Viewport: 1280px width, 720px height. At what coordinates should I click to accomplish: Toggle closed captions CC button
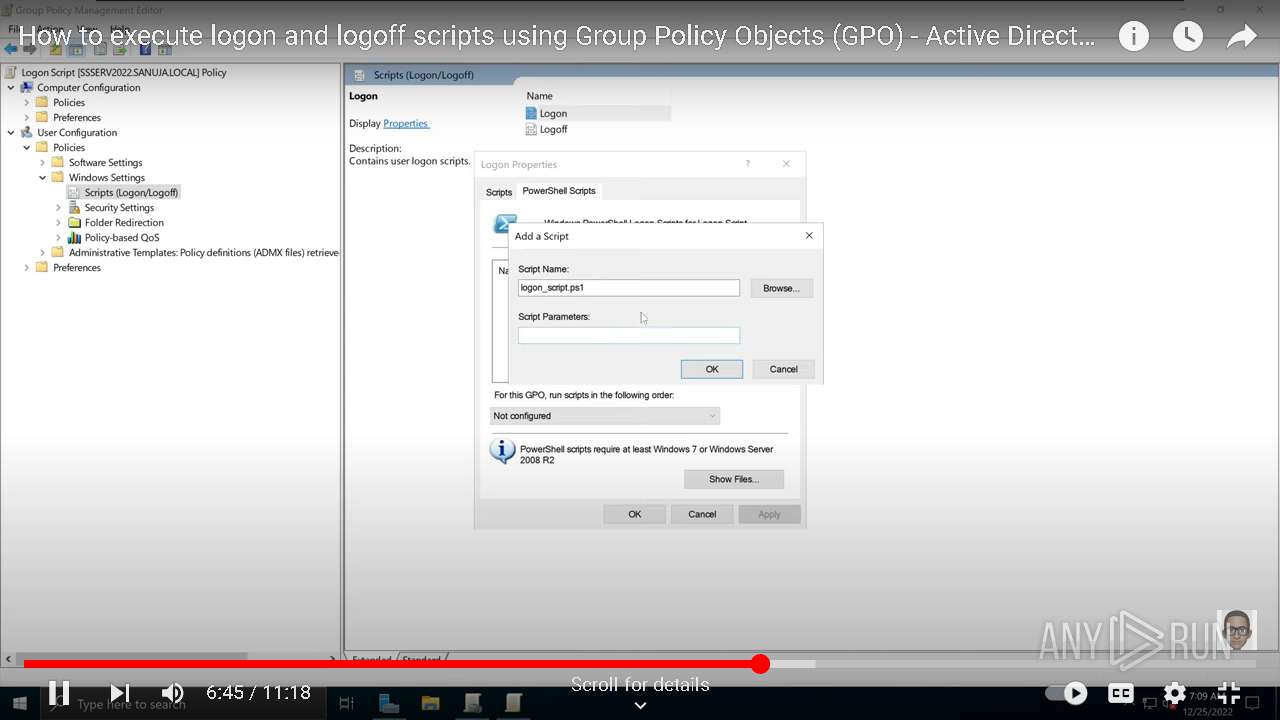[1121, 693]
